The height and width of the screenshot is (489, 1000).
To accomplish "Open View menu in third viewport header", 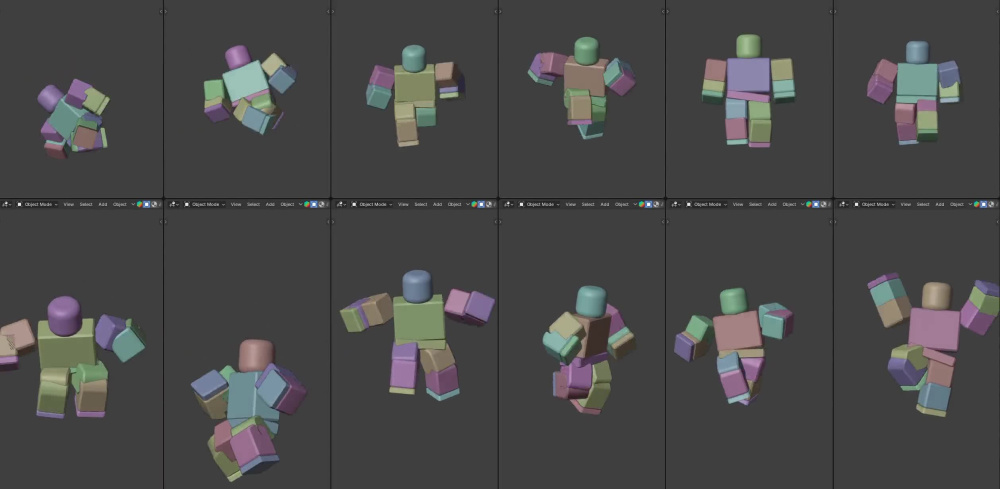I will [403, 204].
